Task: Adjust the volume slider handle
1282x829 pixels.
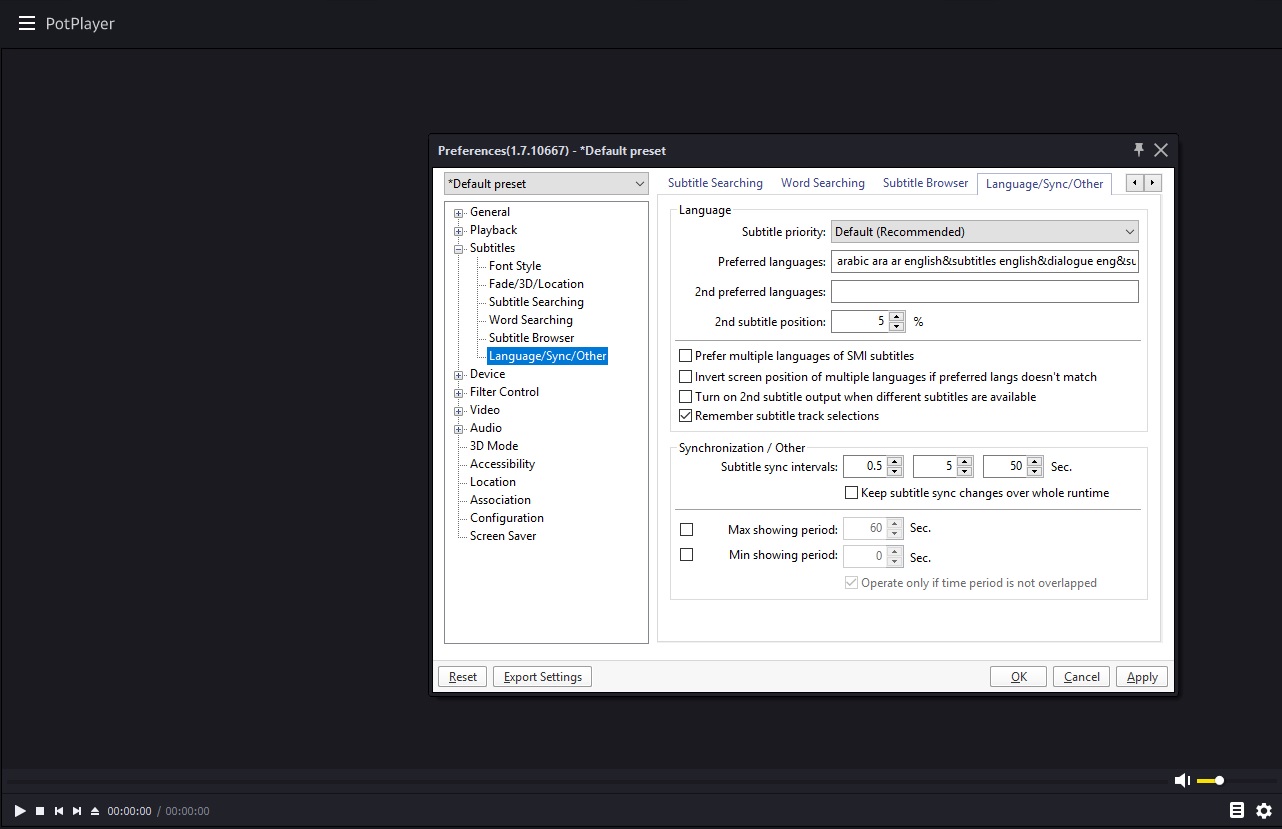Action: pyautogui.click(x=1219, y=780)
